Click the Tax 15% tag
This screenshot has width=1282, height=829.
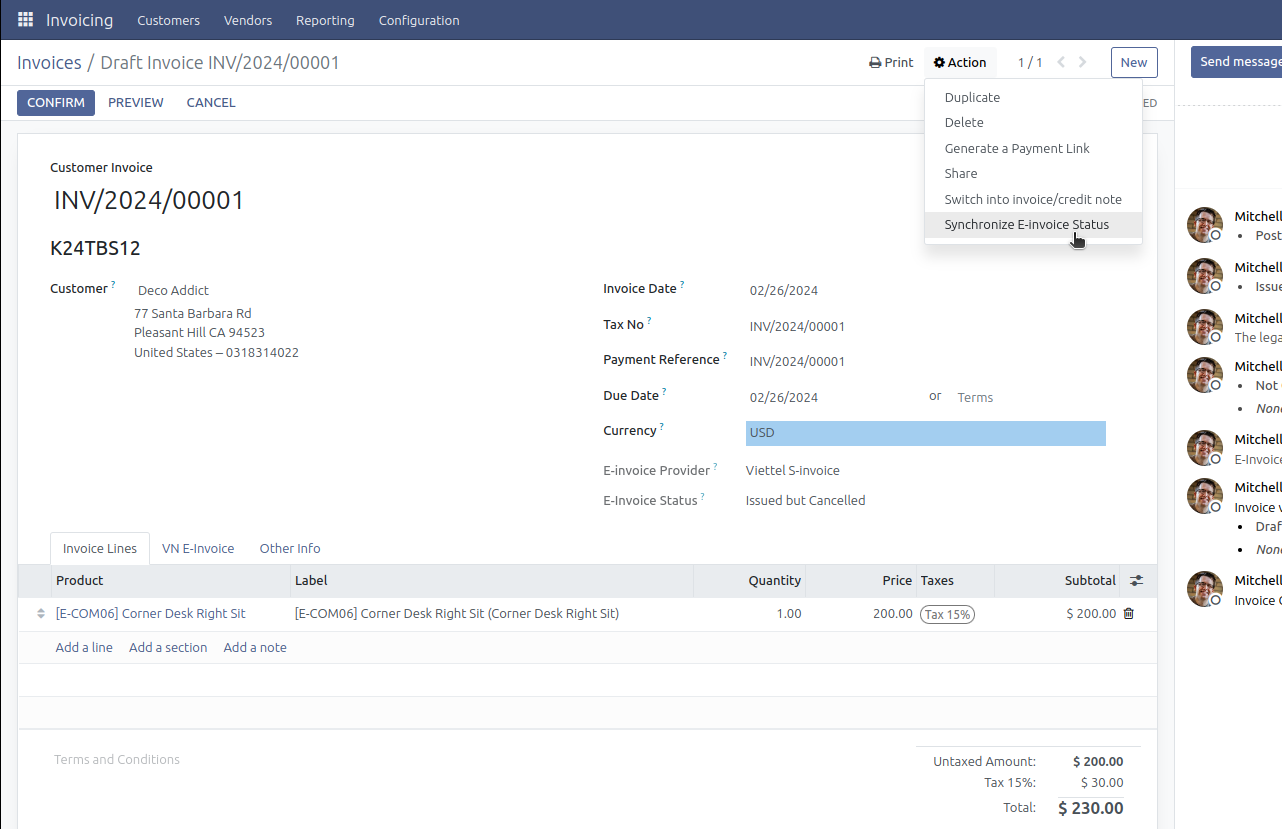[947, 614]
